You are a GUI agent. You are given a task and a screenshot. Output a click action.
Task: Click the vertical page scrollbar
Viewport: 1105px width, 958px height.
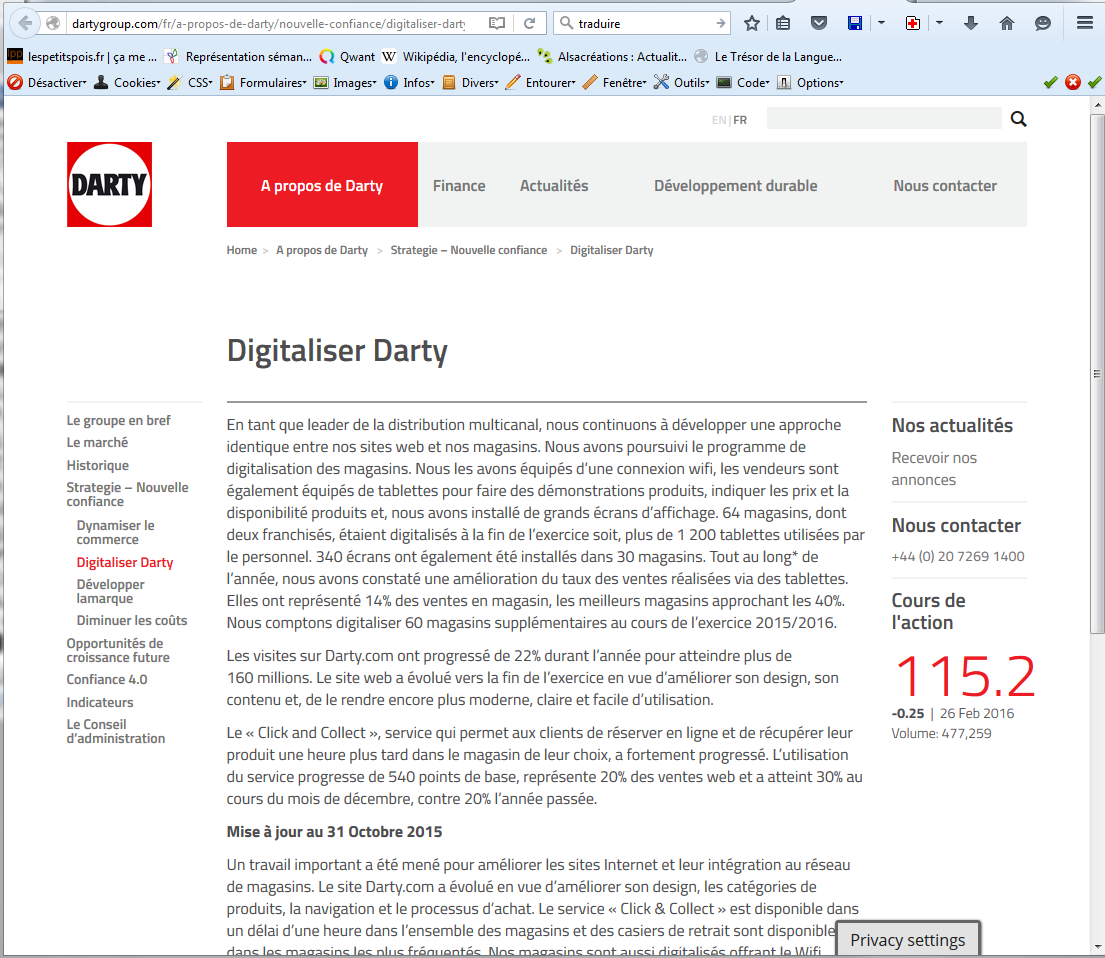click(1096, 400)
